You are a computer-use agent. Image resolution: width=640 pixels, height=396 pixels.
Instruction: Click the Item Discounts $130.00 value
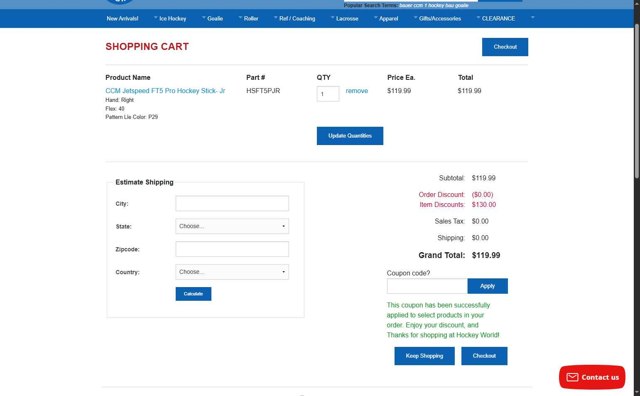(484, 205)
